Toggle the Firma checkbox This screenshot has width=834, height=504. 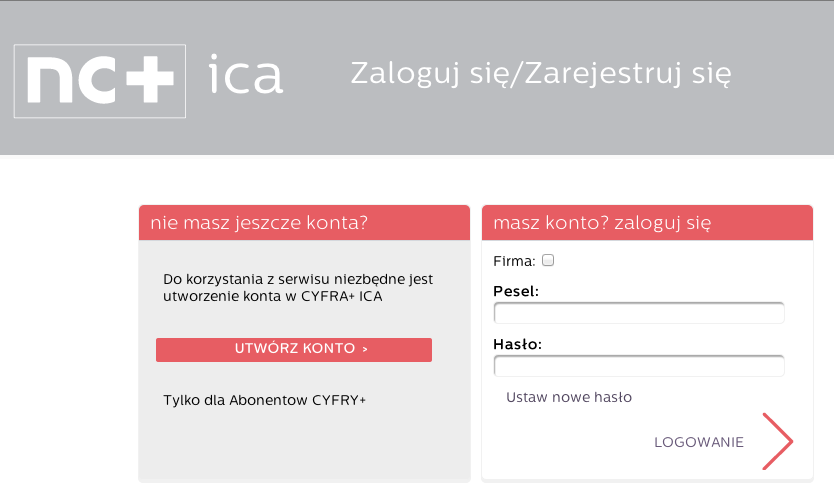(548, 260)
